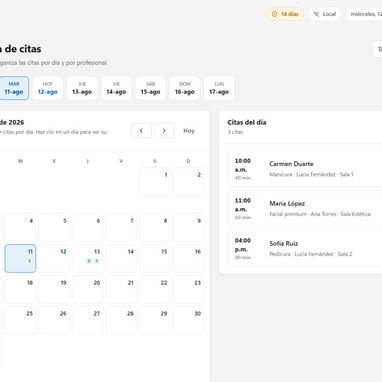Select day 30 in the calendar

pyautogui.click(x=188, y=320)
